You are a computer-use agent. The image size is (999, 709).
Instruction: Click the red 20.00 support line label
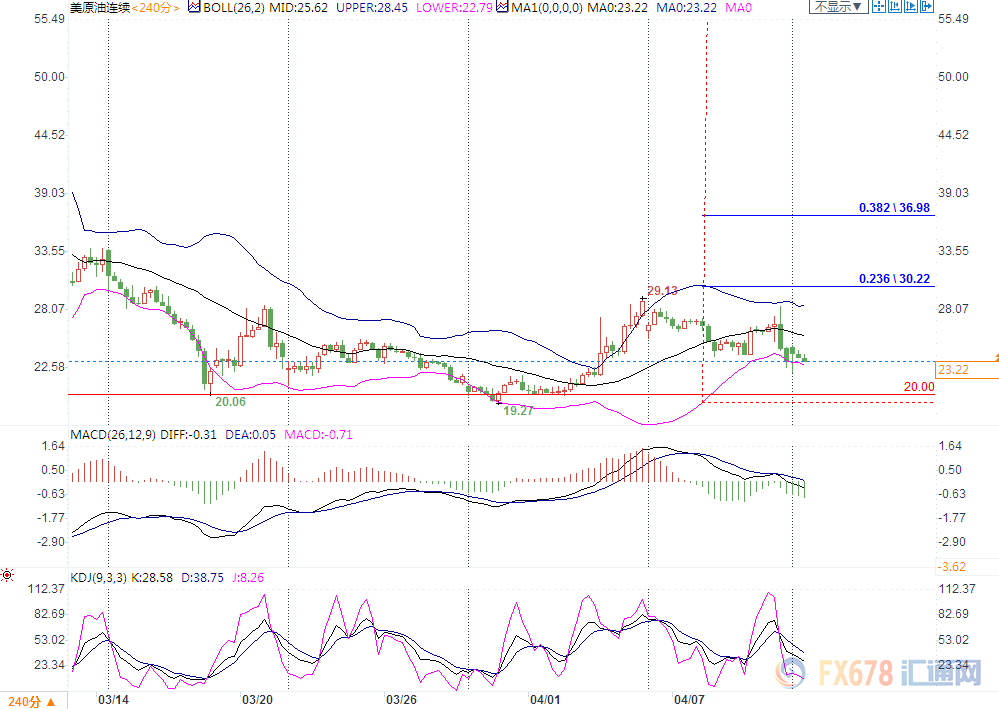917,387
